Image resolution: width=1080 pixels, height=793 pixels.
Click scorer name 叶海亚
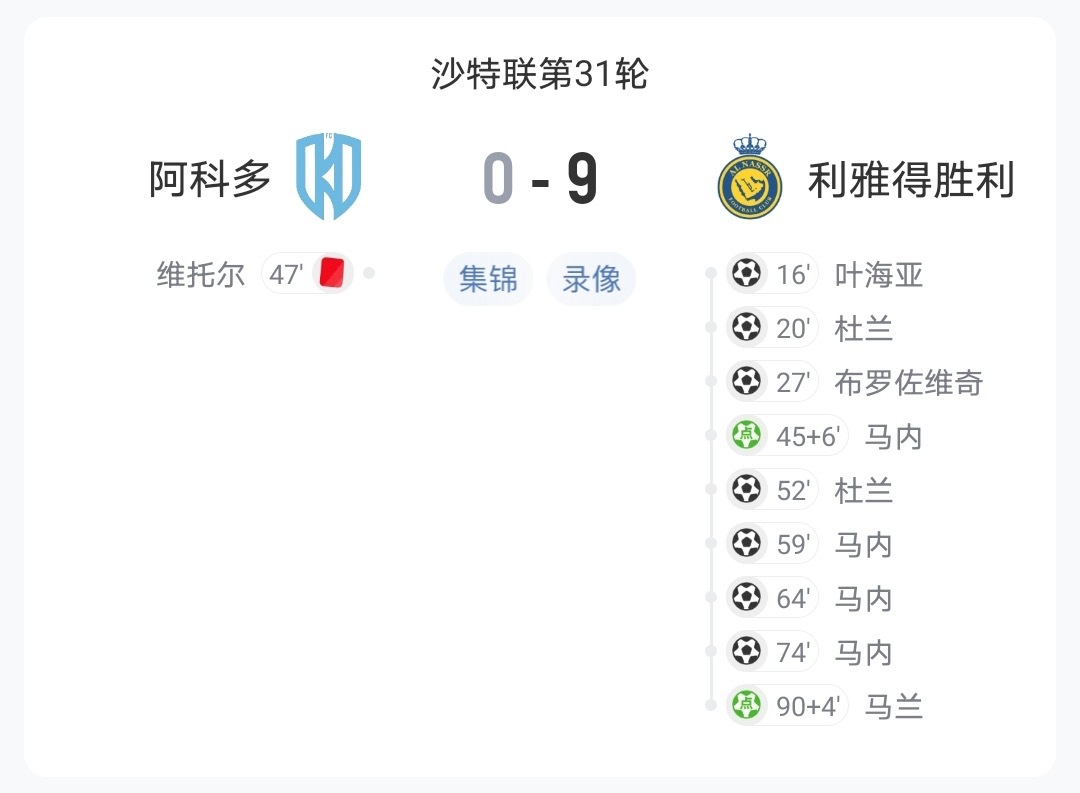[878, 275]
